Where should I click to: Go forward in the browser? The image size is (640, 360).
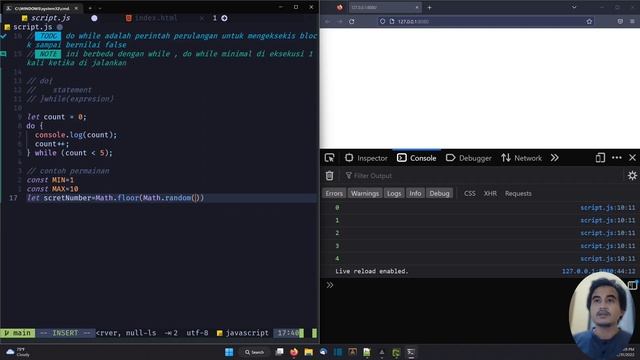(x=340, y=21)
